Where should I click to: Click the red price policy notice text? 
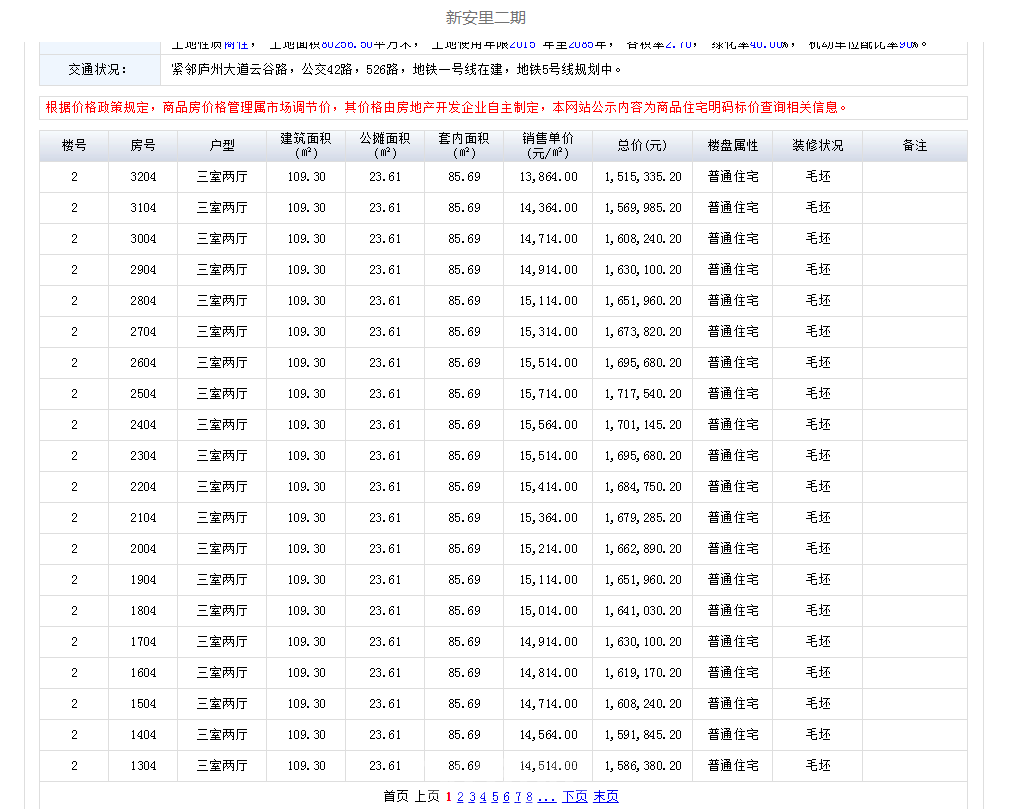click(x=447, y=108)
